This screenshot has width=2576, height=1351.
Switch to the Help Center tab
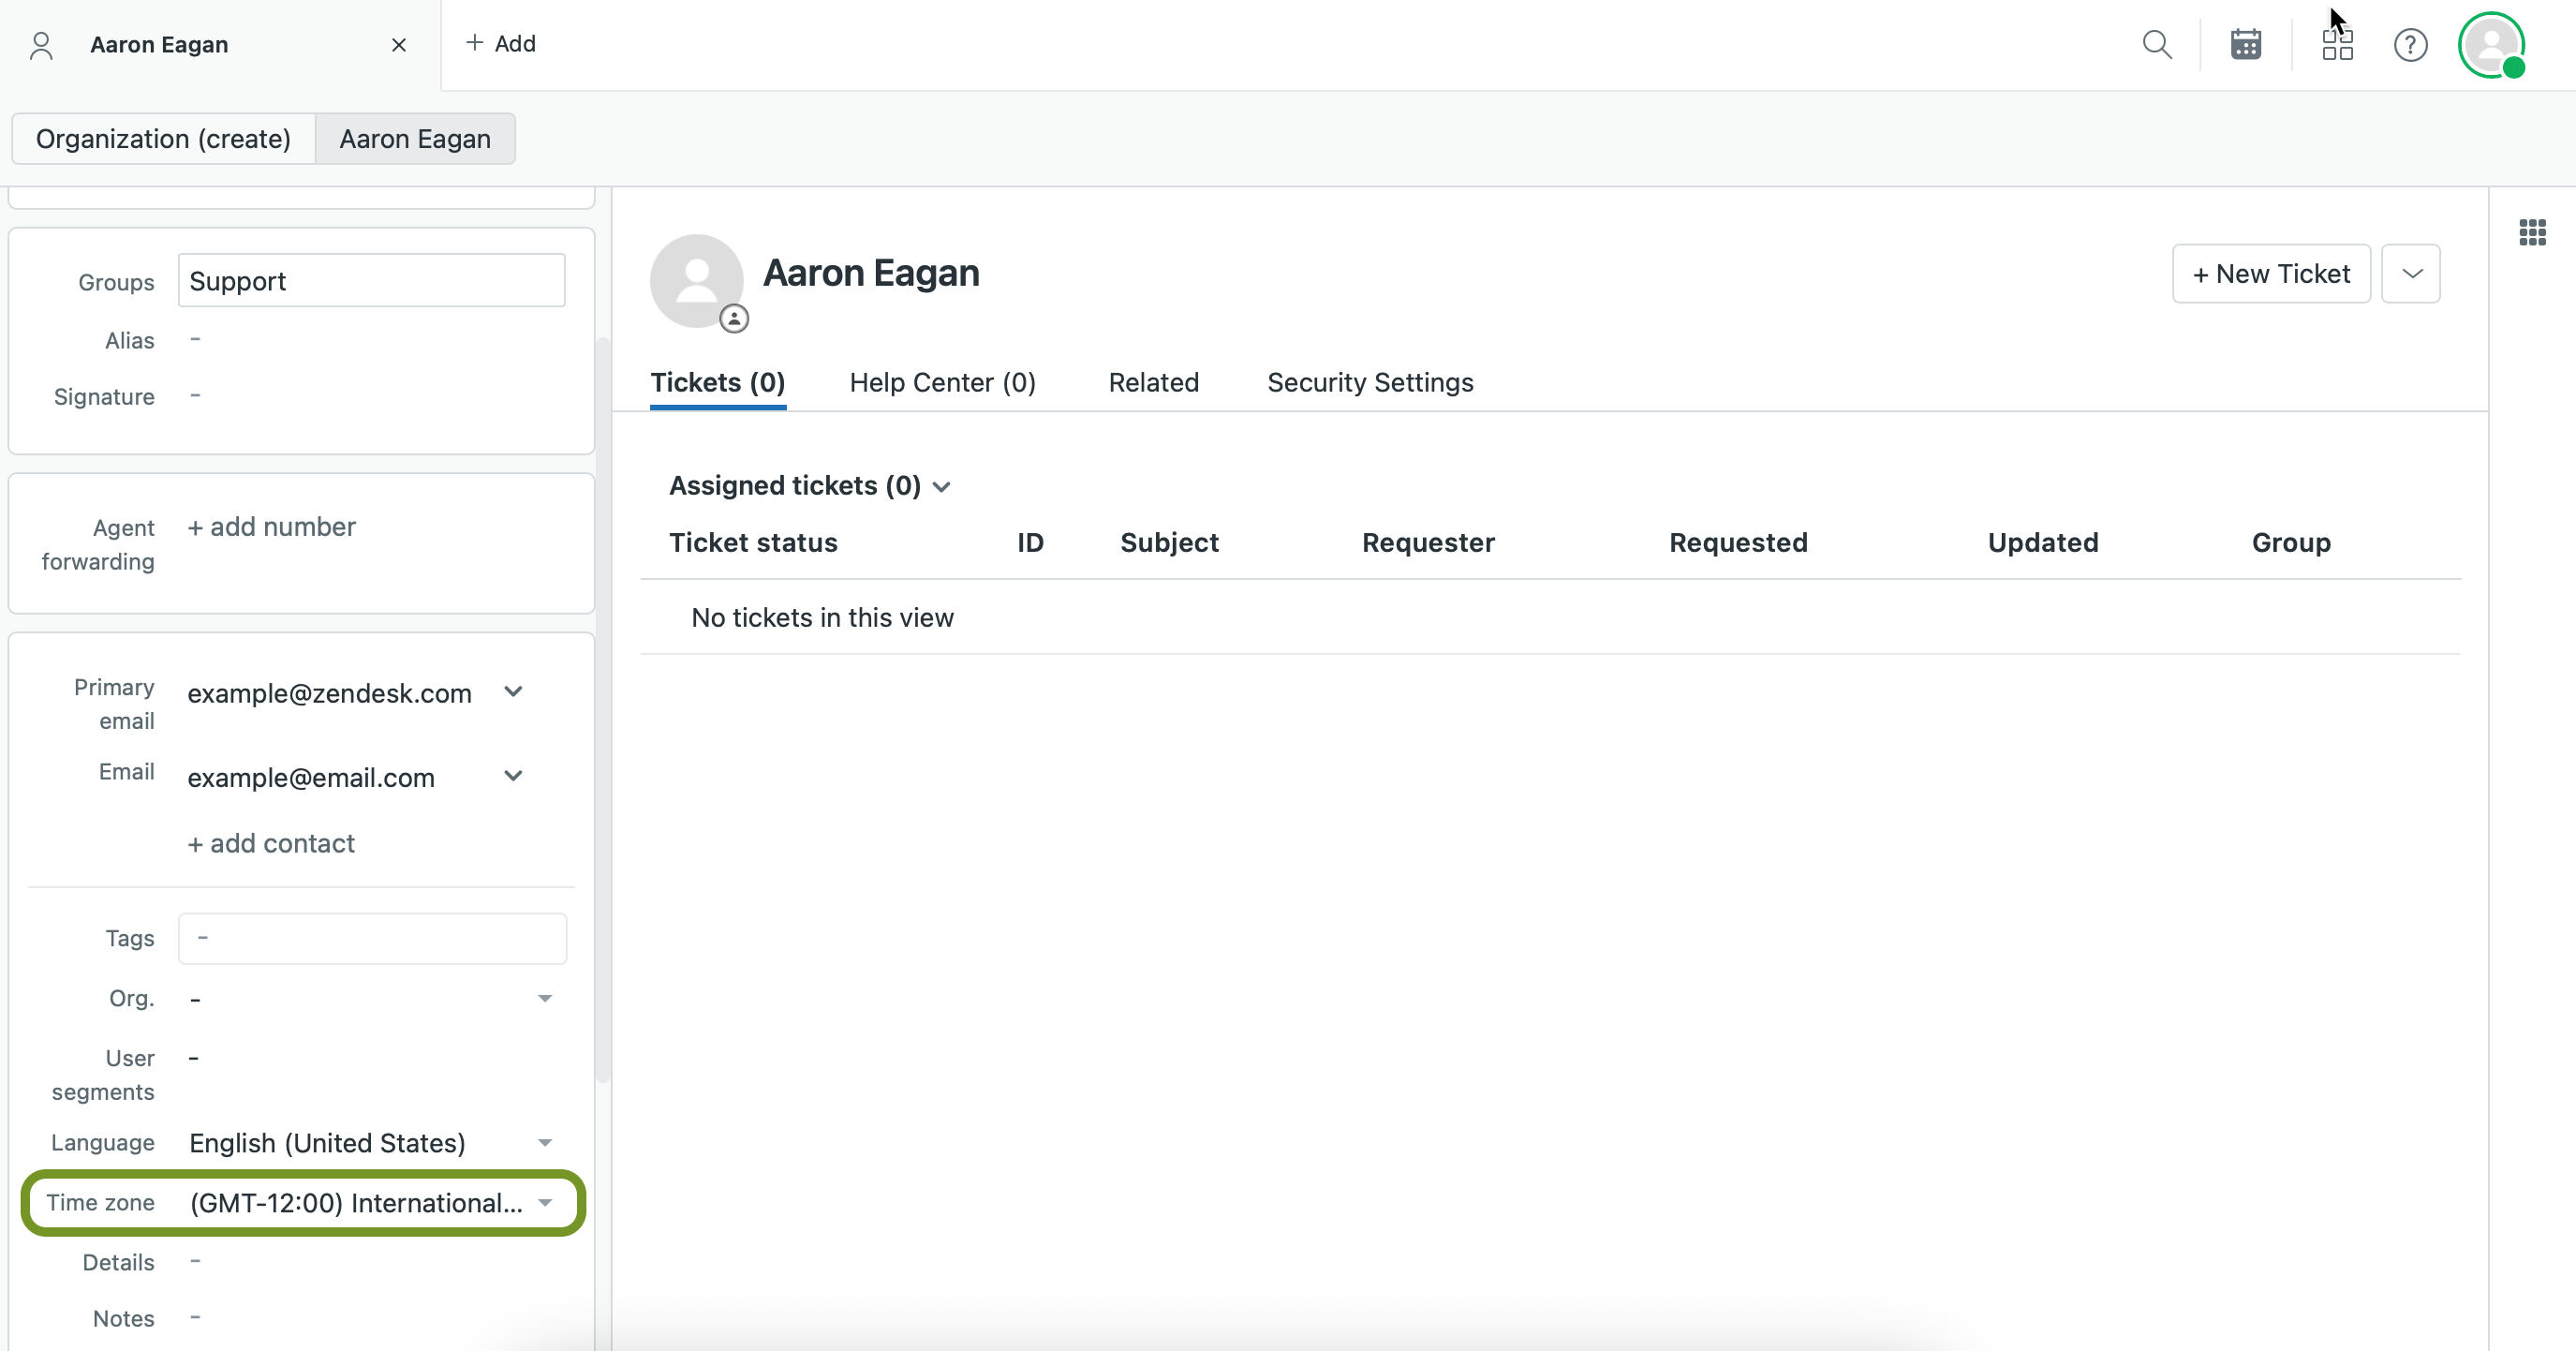point(942,383)
